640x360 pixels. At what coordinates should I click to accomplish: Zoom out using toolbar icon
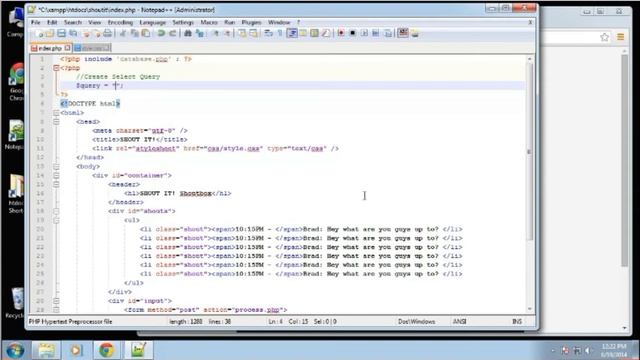point(227,33)
